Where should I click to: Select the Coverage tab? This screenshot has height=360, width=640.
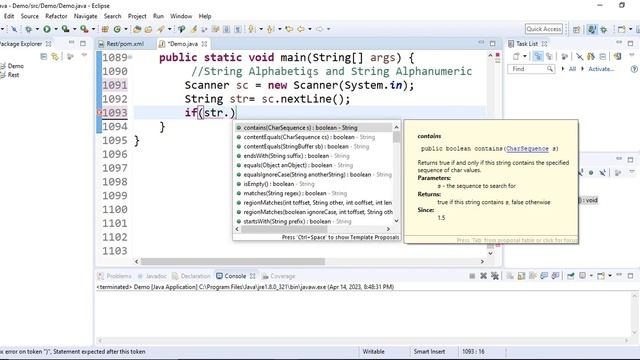pyautogui.click(x=278, y=276)
